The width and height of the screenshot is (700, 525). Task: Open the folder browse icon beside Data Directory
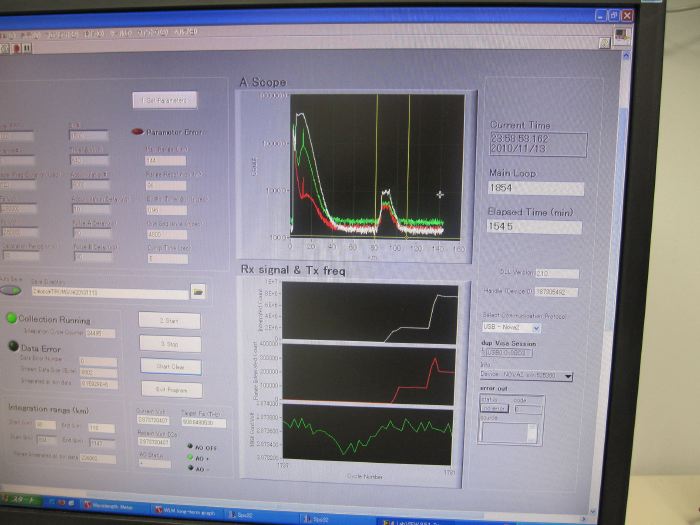point(198,292)
